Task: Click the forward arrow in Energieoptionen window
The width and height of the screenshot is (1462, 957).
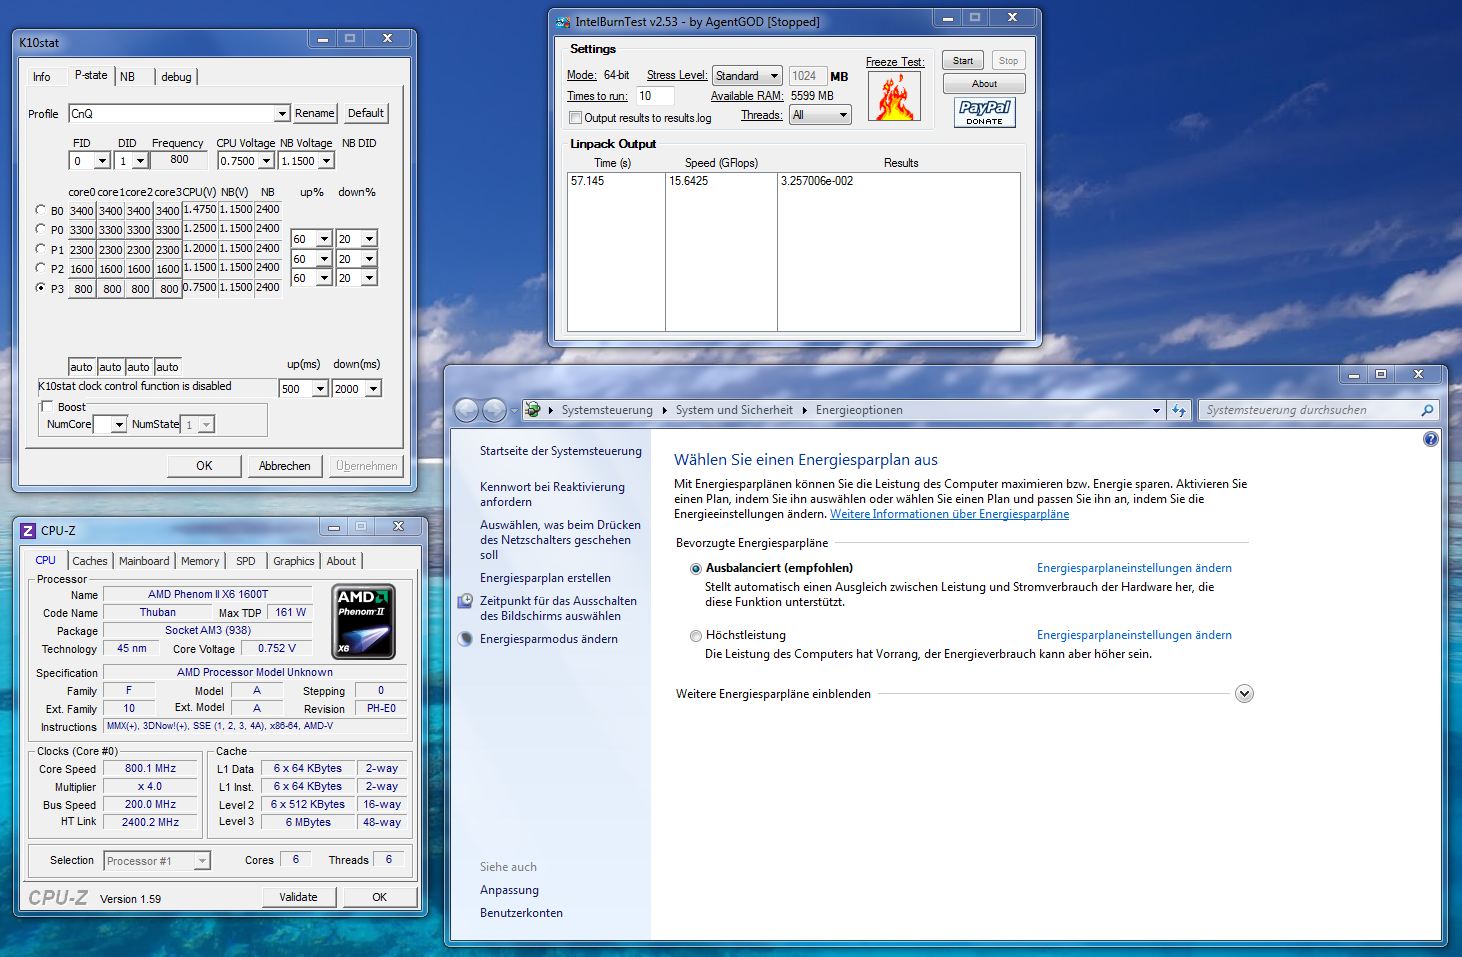Action: (494, 410)
